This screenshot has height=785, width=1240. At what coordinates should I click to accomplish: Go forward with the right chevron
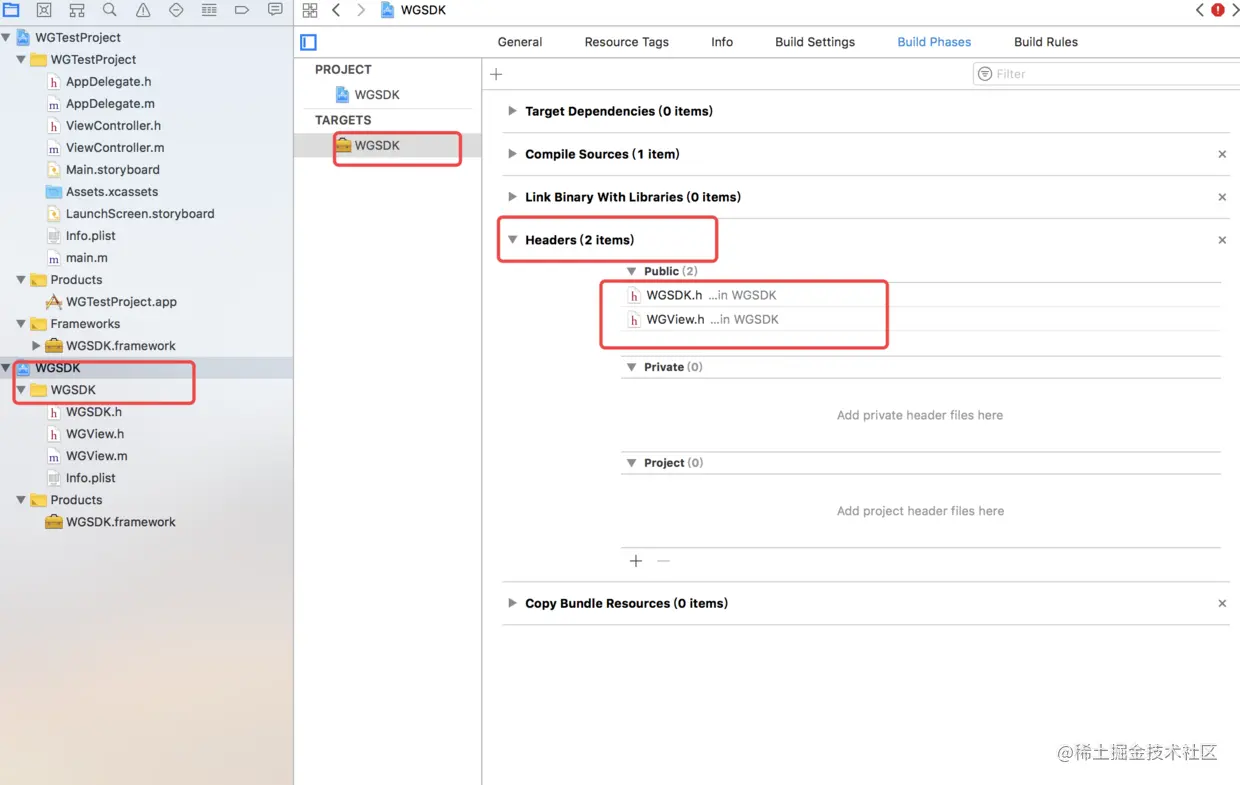361,10
